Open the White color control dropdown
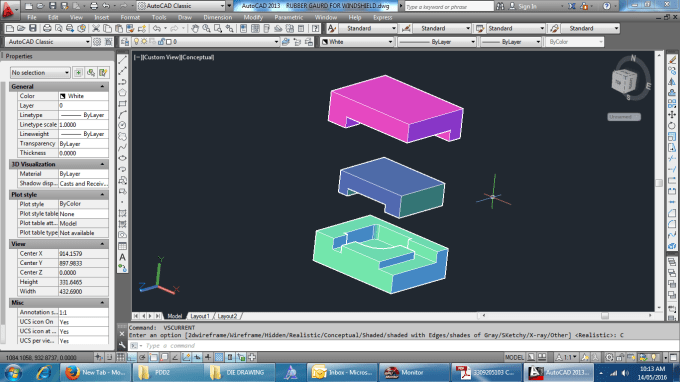This screenshot has height=382, width=680. (357, 42)
